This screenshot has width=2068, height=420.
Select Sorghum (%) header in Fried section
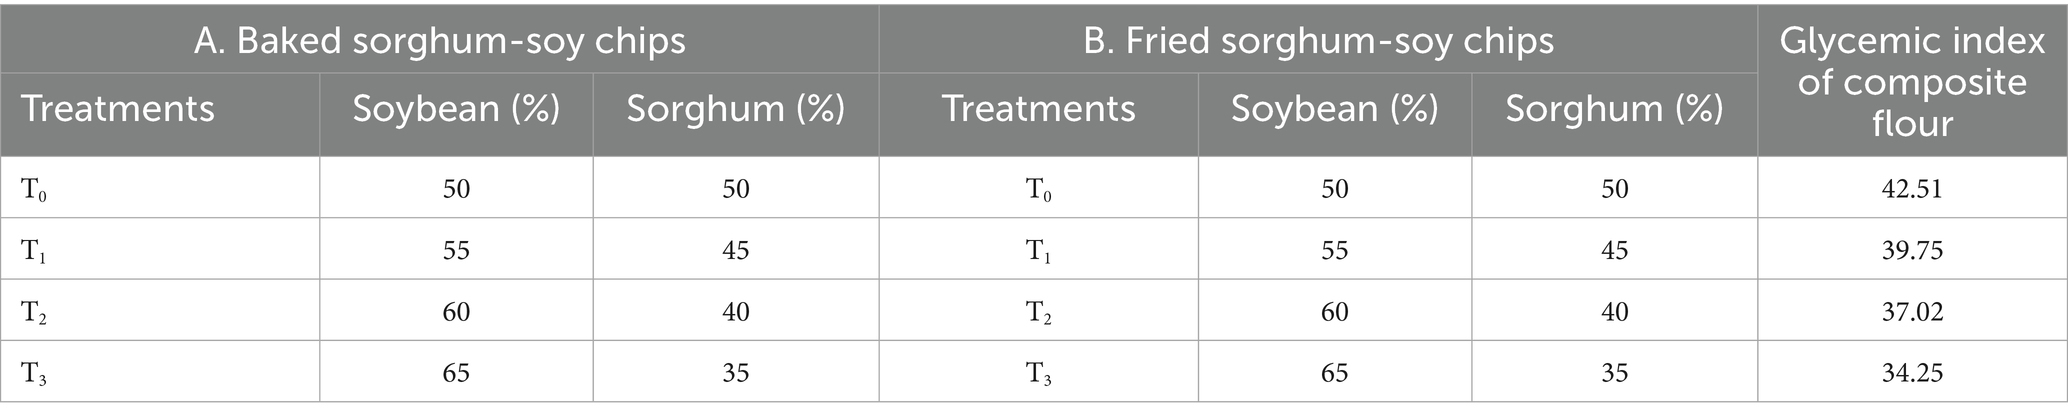click(1614, 109)
